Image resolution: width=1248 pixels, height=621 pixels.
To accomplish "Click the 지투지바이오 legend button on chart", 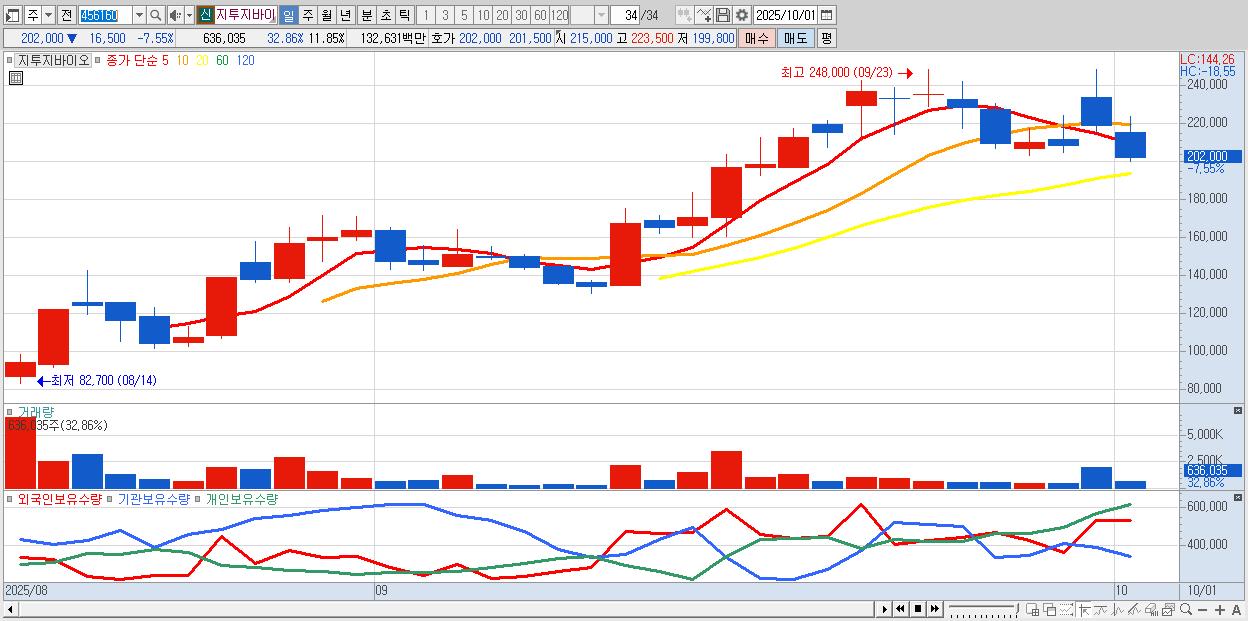I will [x=53, y=60].
